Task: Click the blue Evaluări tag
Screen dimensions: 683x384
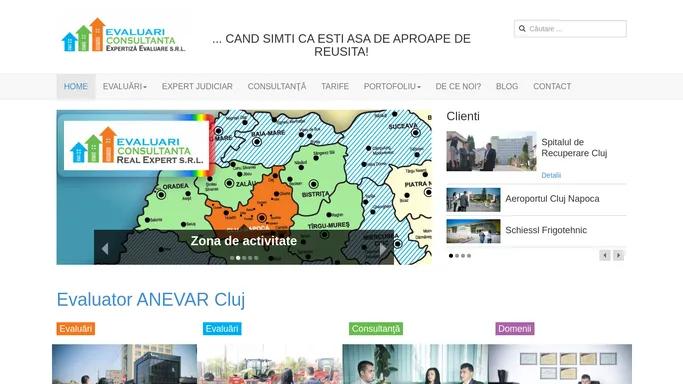Action: [x=222, y=329]
